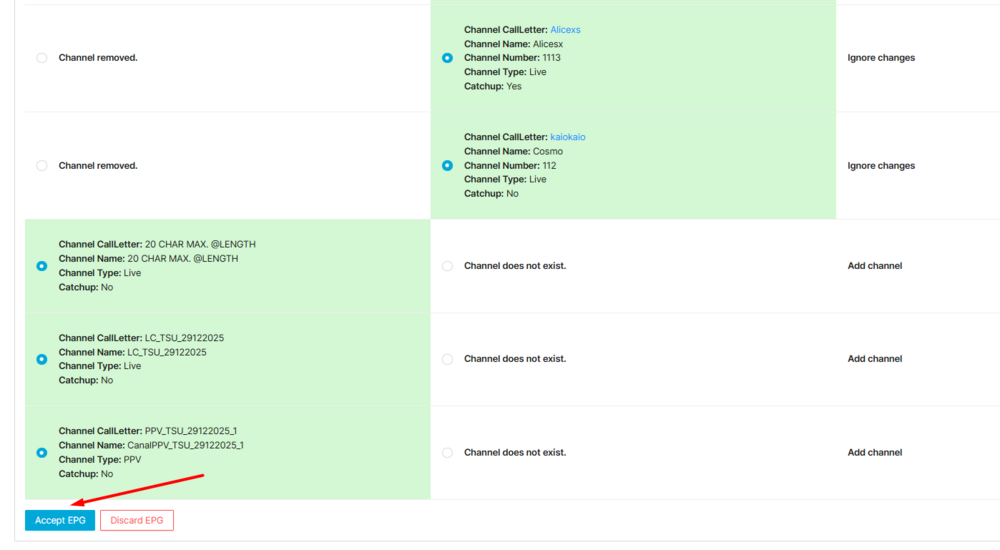Screen dimensions: 1000x550
Task: Open the Alicexs call letter link
Action: click(x=565, y=30)
